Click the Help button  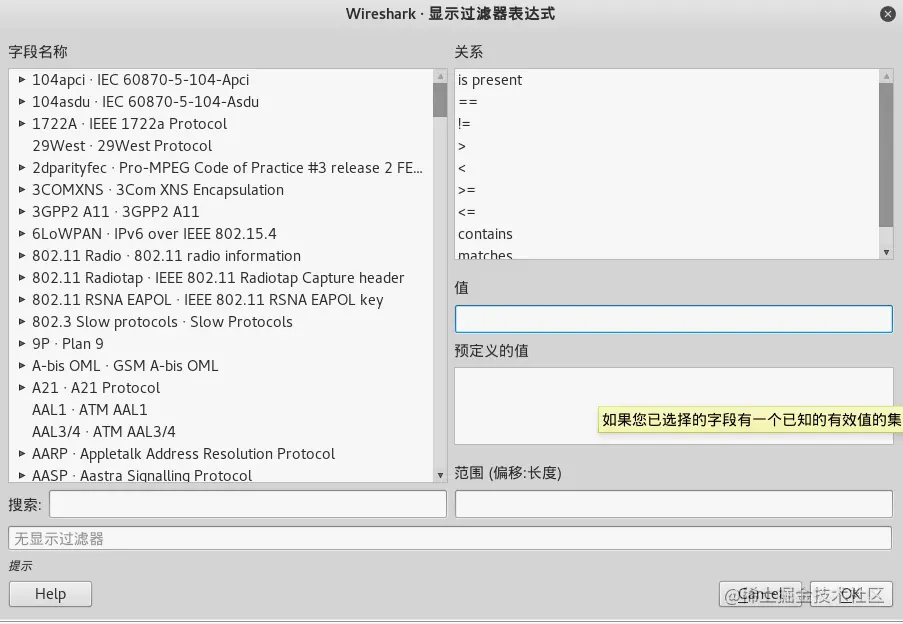[x=50, y=593]
